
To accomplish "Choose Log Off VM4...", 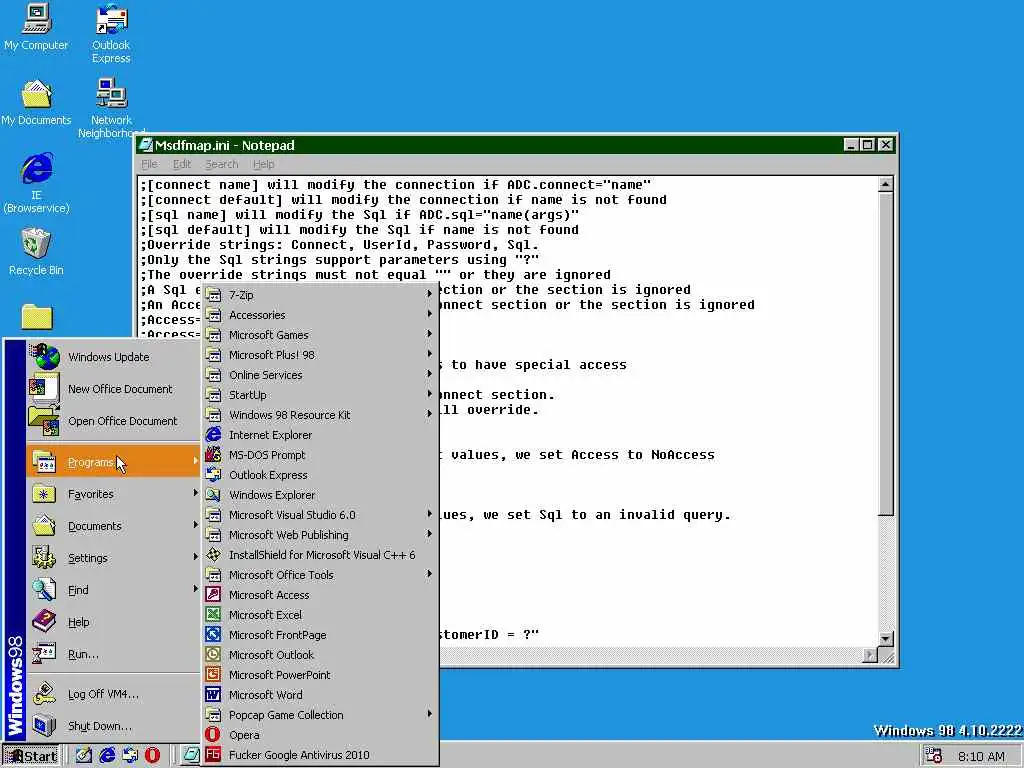I will 113,694.
